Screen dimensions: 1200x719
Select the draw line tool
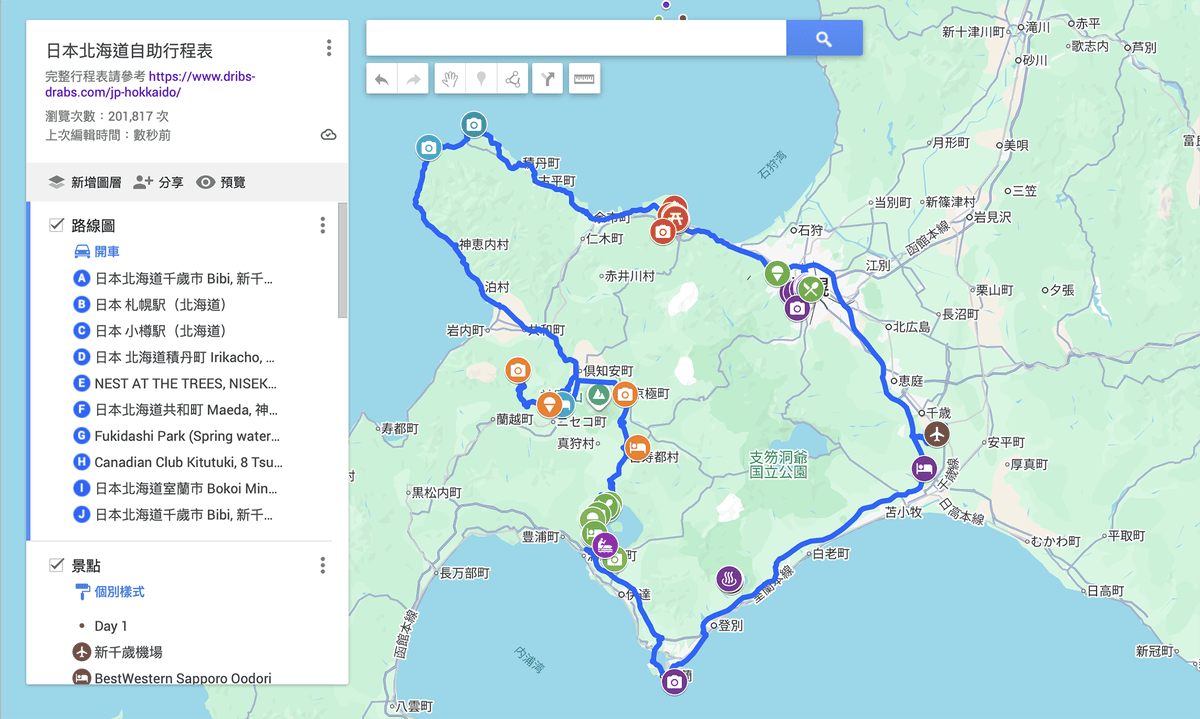(513, 78)
